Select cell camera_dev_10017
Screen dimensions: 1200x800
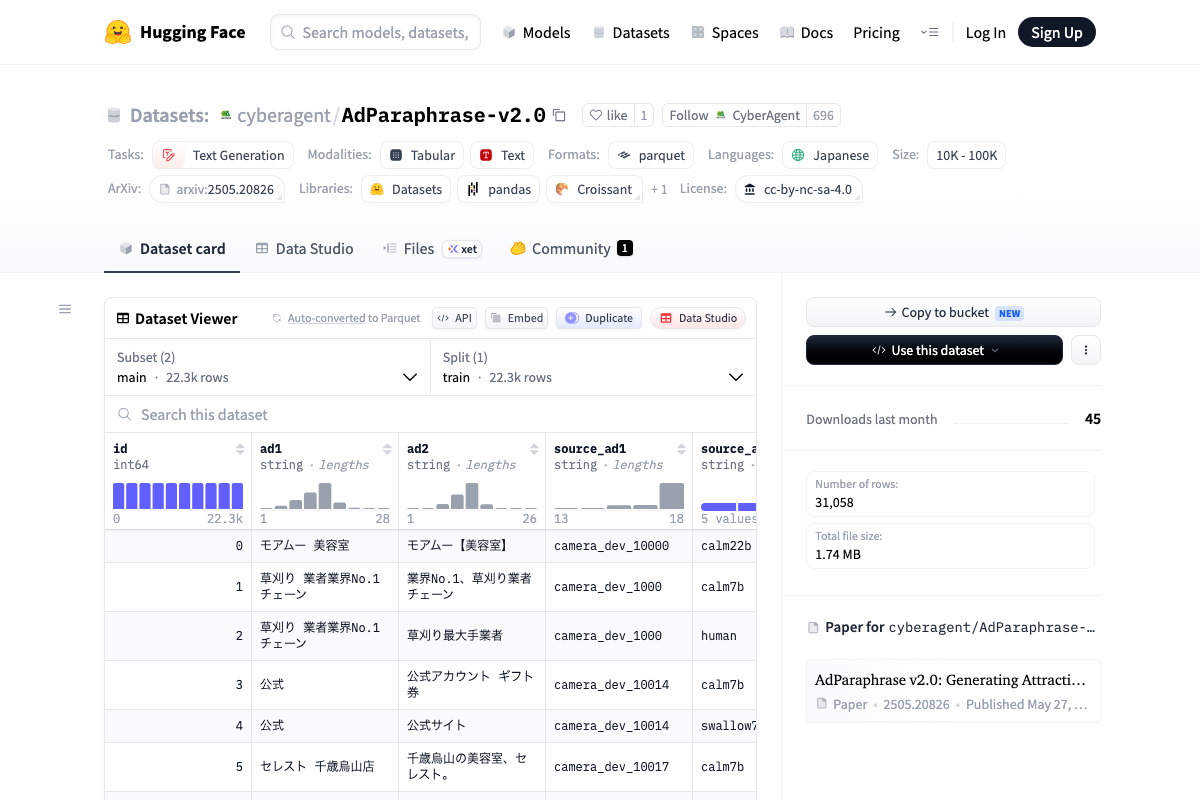point(619,767)
